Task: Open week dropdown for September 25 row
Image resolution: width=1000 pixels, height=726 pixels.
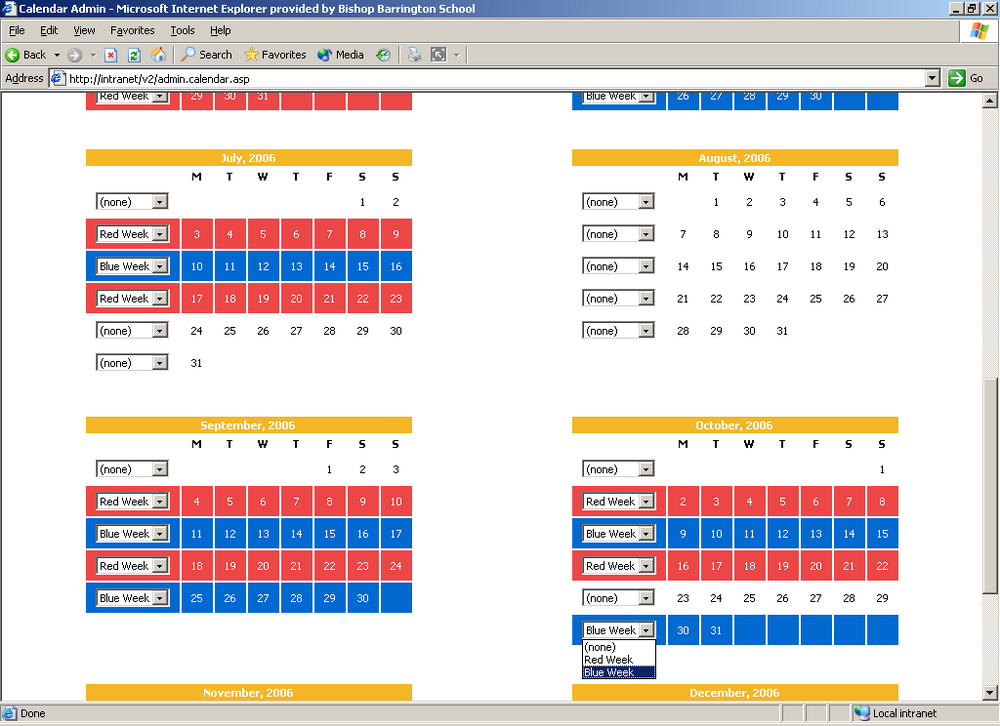Action: [x=132, y=598]
